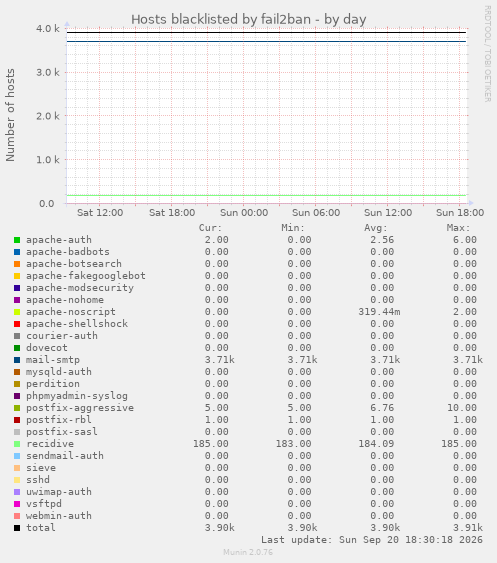Select the postfix-aggressive legend label
Image resolution: width=497 pixels, height=563 pixels.
click(x=80, y=408)
